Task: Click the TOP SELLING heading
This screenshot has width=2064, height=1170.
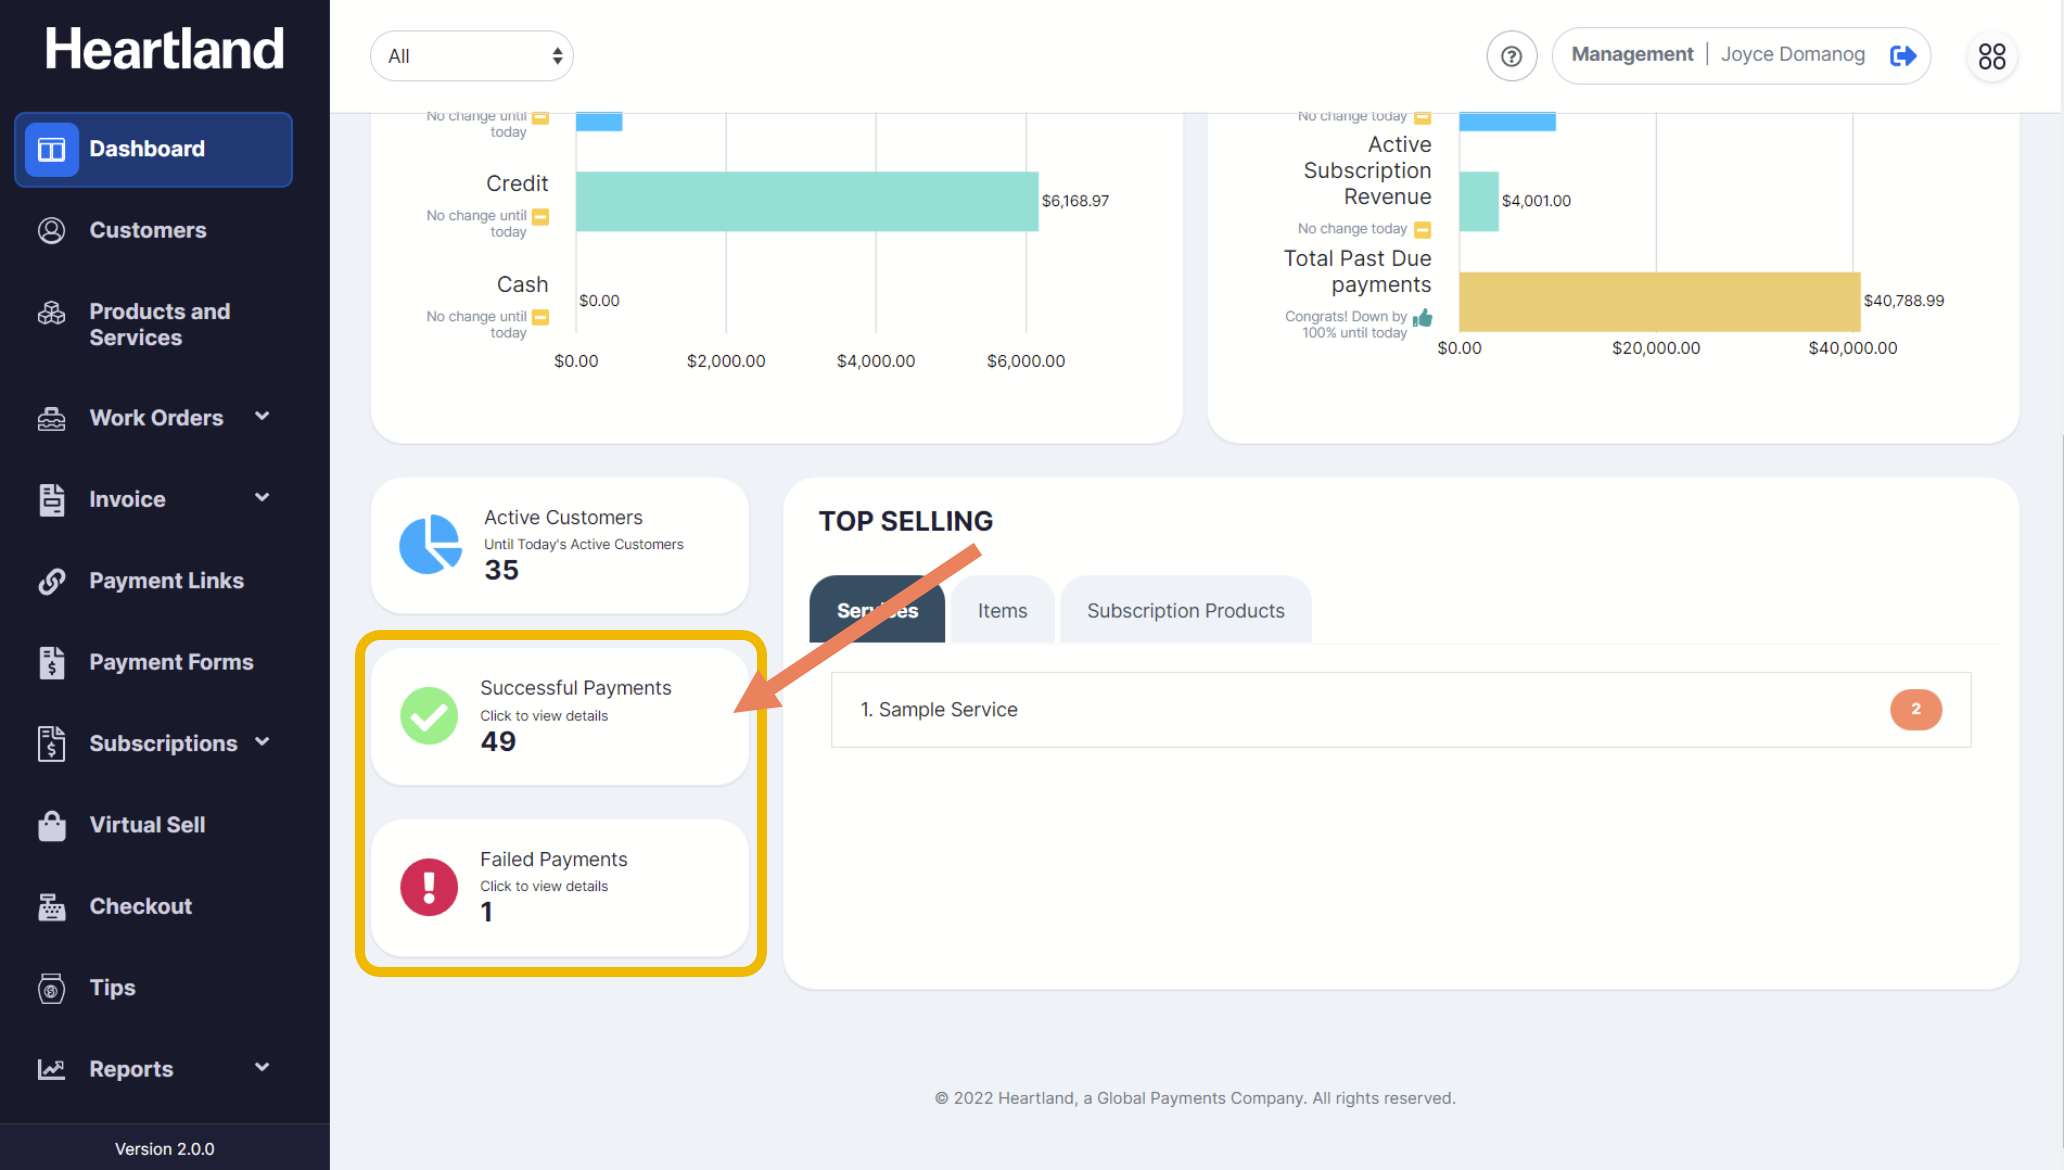Action: pos(906,521)
